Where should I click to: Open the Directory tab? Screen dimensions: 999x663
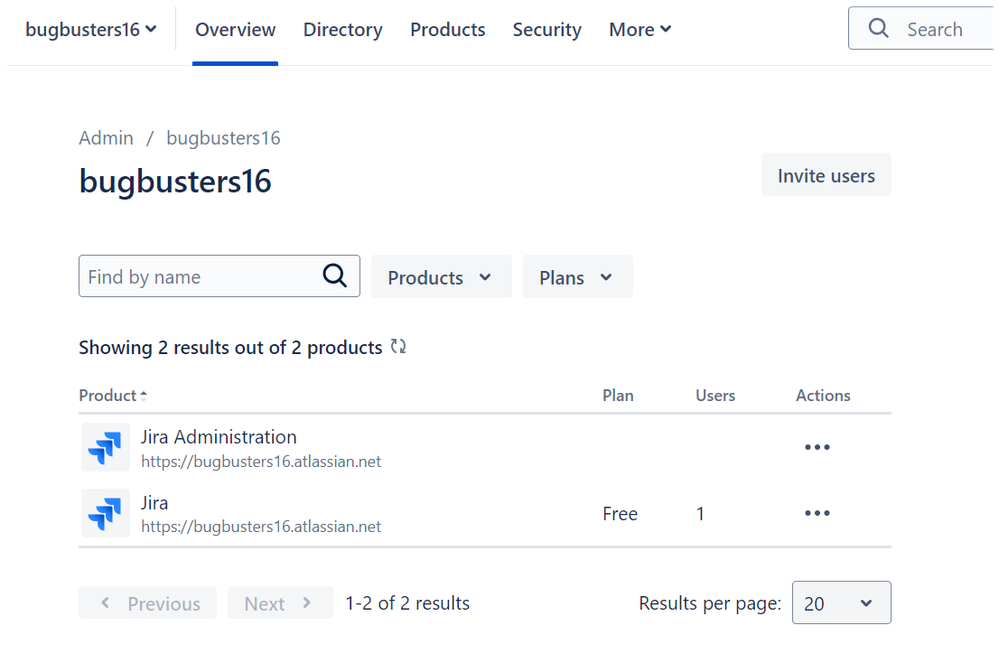click(343, 29)
